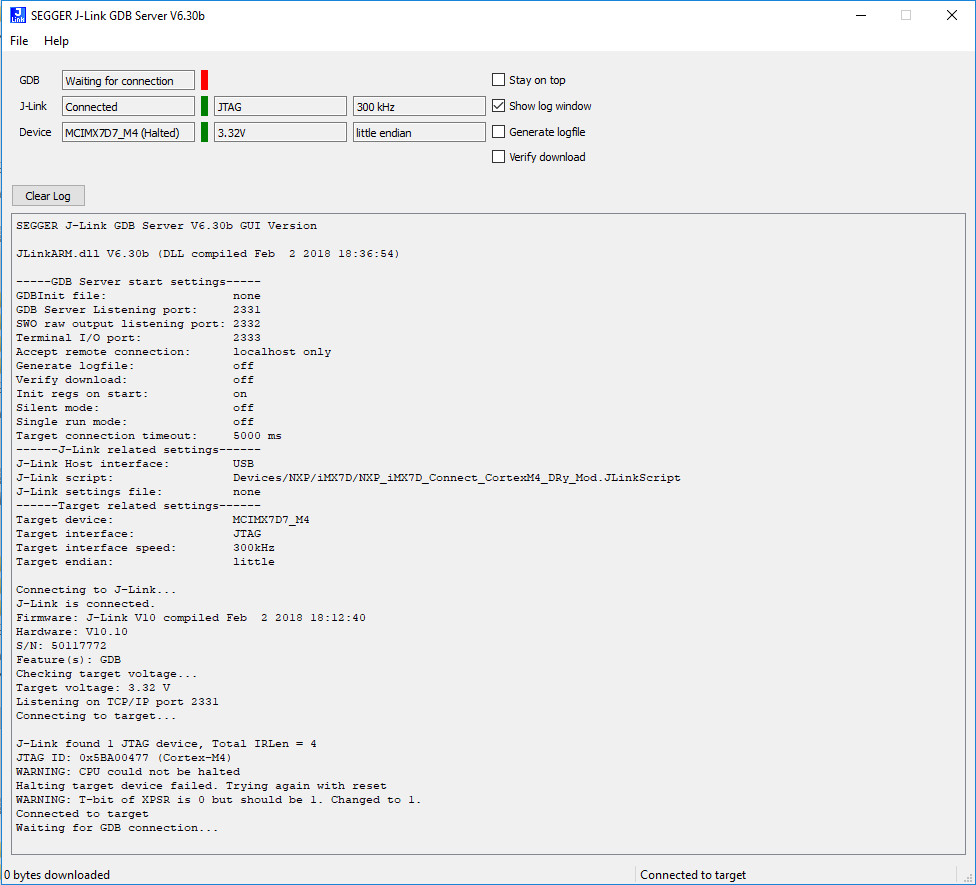Click 'GDB Server Listening port: 2331' line
Screen dimensions: 976x885
click(x=138, y=310)
